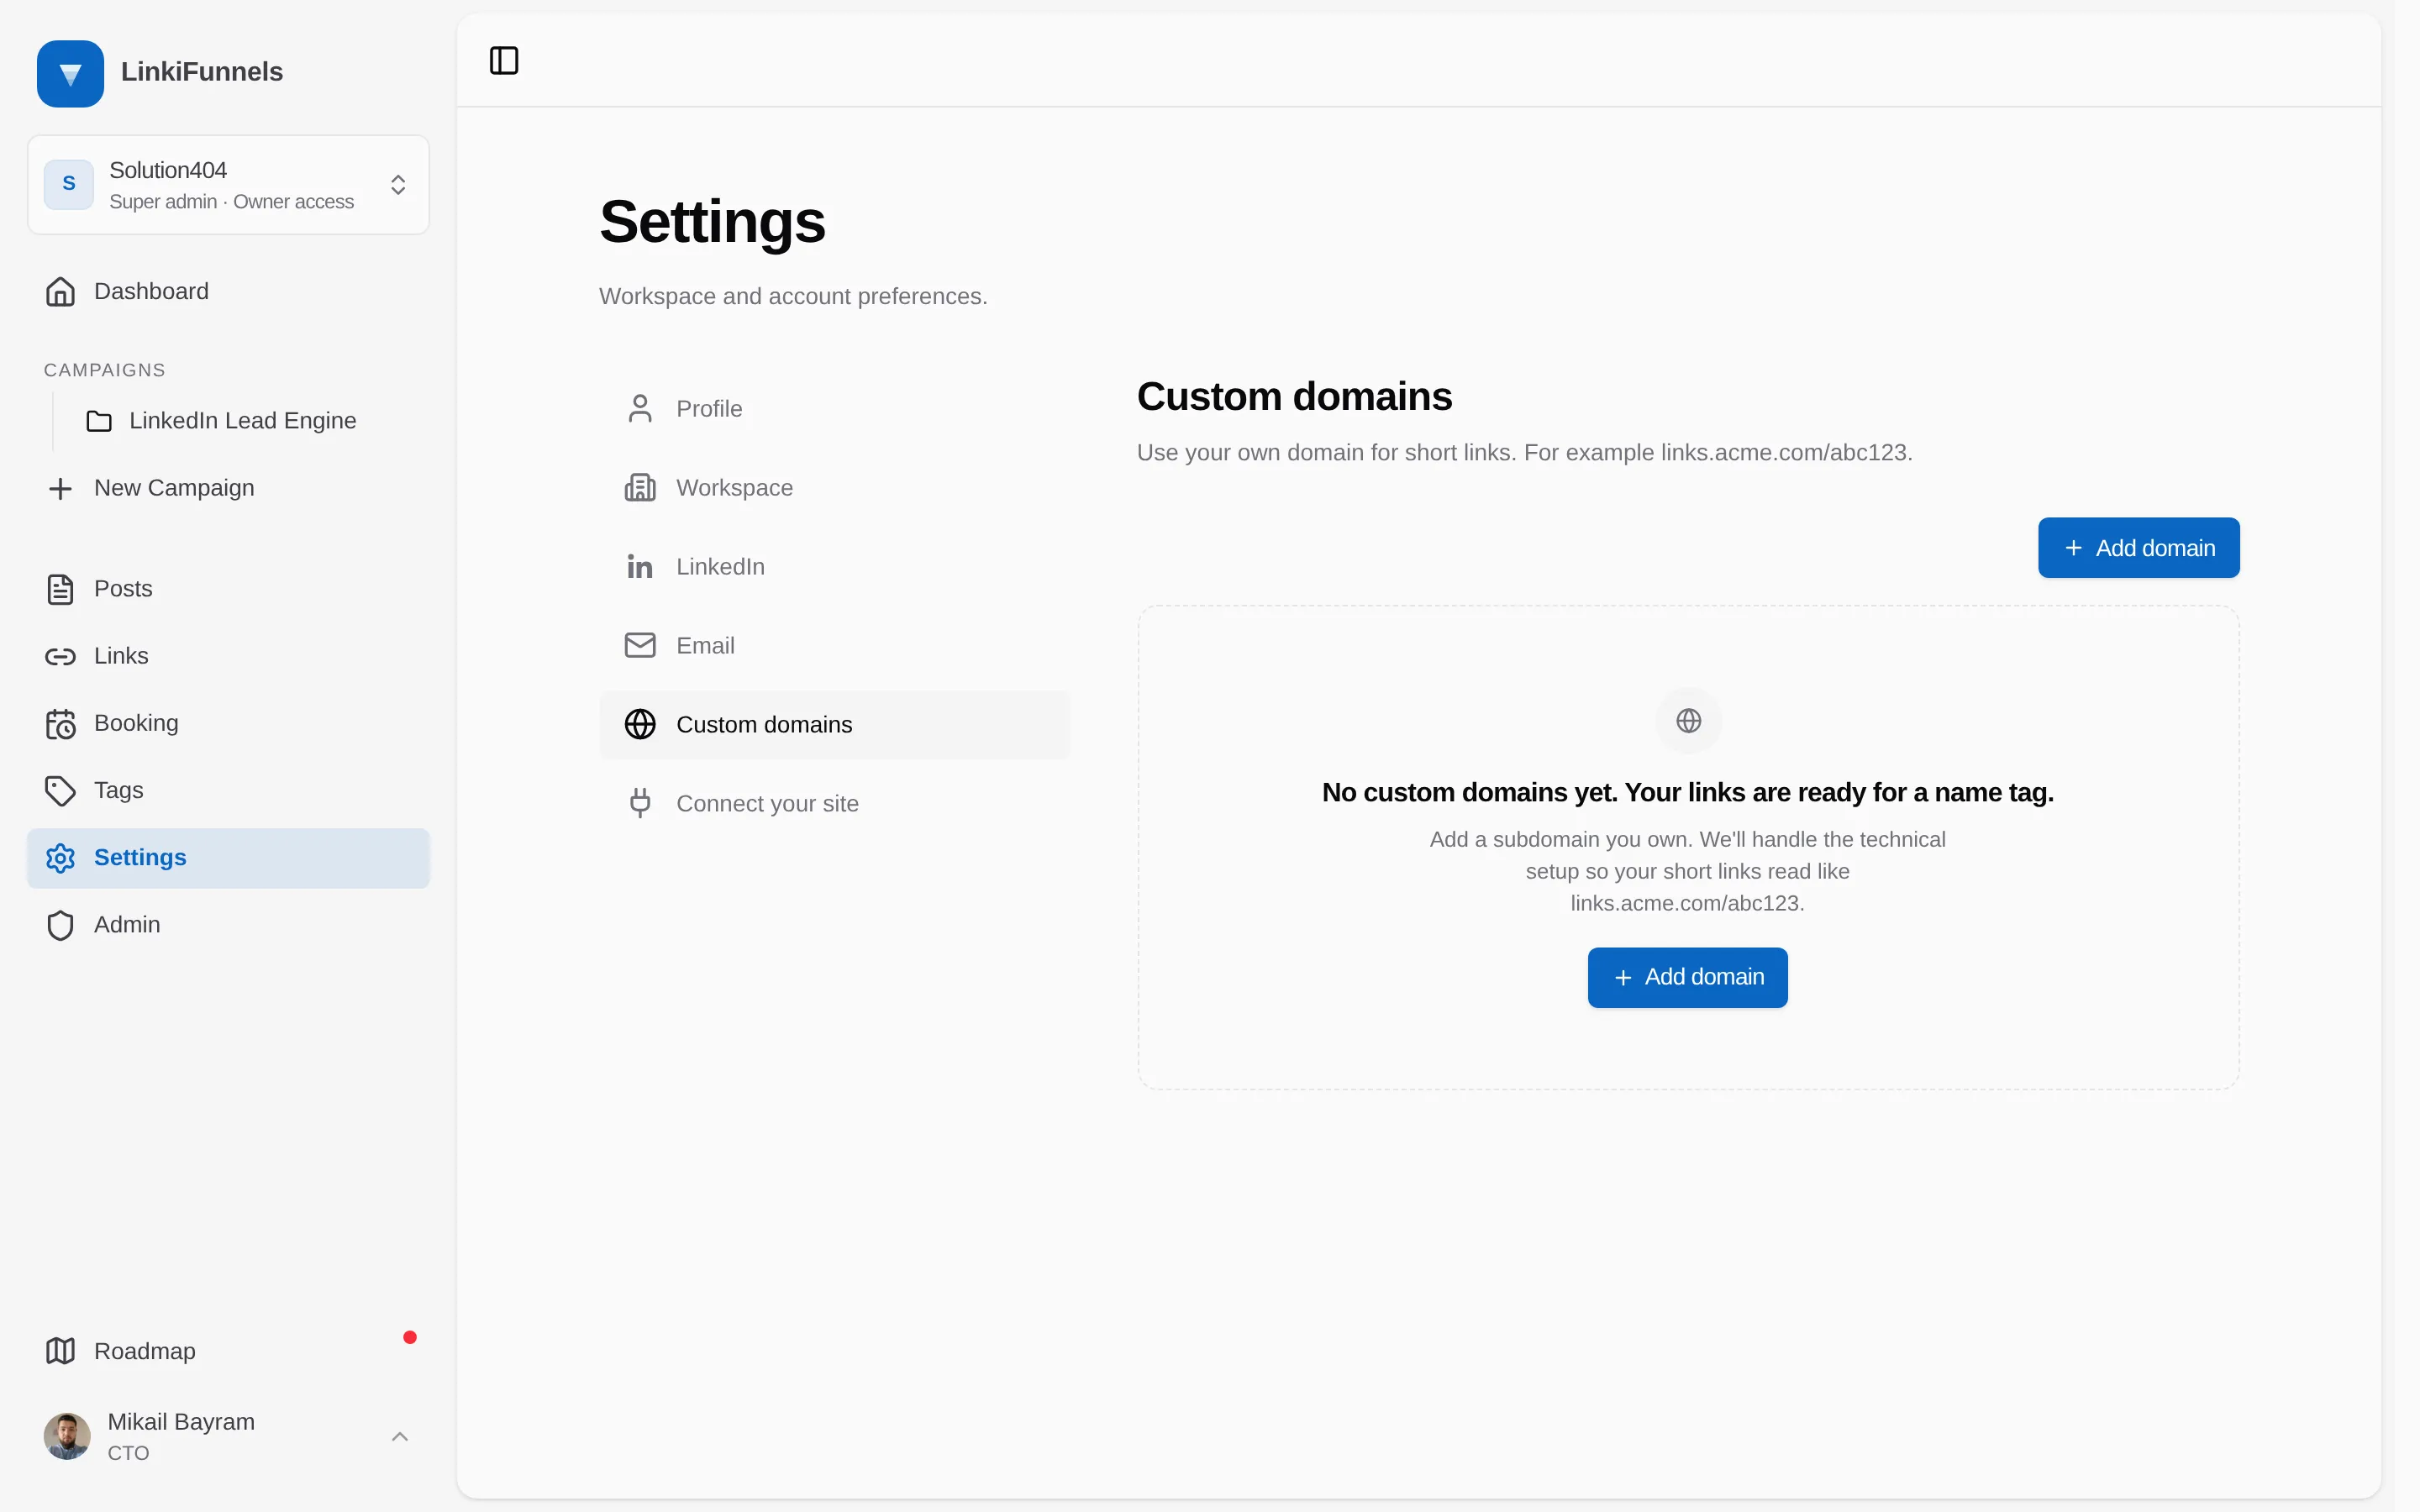Open Tags via the tag icon
This screenshot has width=2420, height=1512.
point(60,791)
